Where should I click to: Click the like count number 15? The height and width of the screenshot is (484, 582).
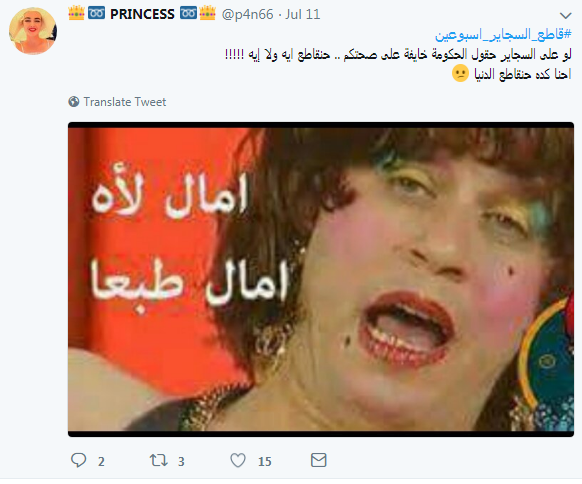[264, 461]
